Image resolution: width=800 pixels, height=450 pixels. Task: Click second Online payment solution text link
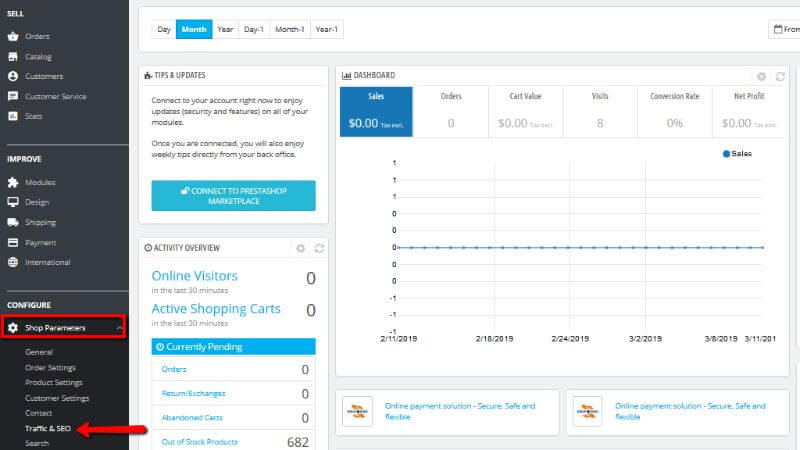coord(690,411)
